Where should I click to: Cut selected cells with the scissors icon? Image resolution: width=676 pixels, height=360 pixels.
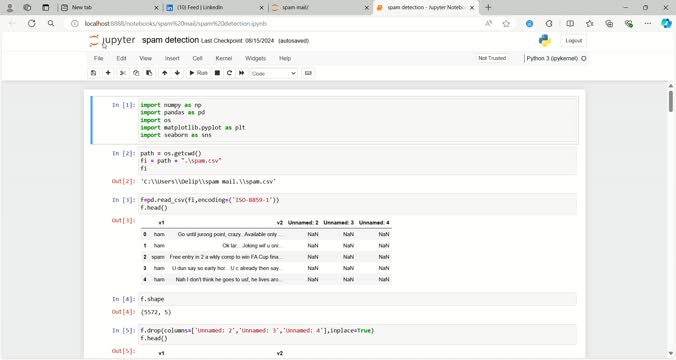pyautogui.click(x=123, y=73)
